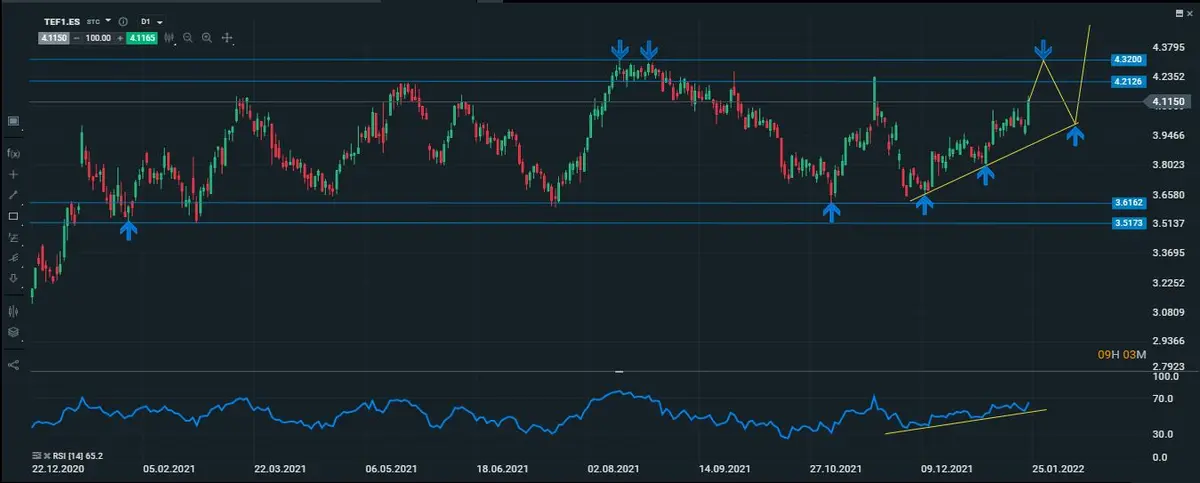Select the arrow marker tool
The width and height of the screenshot is (1200, 483).
coord(13,278)
